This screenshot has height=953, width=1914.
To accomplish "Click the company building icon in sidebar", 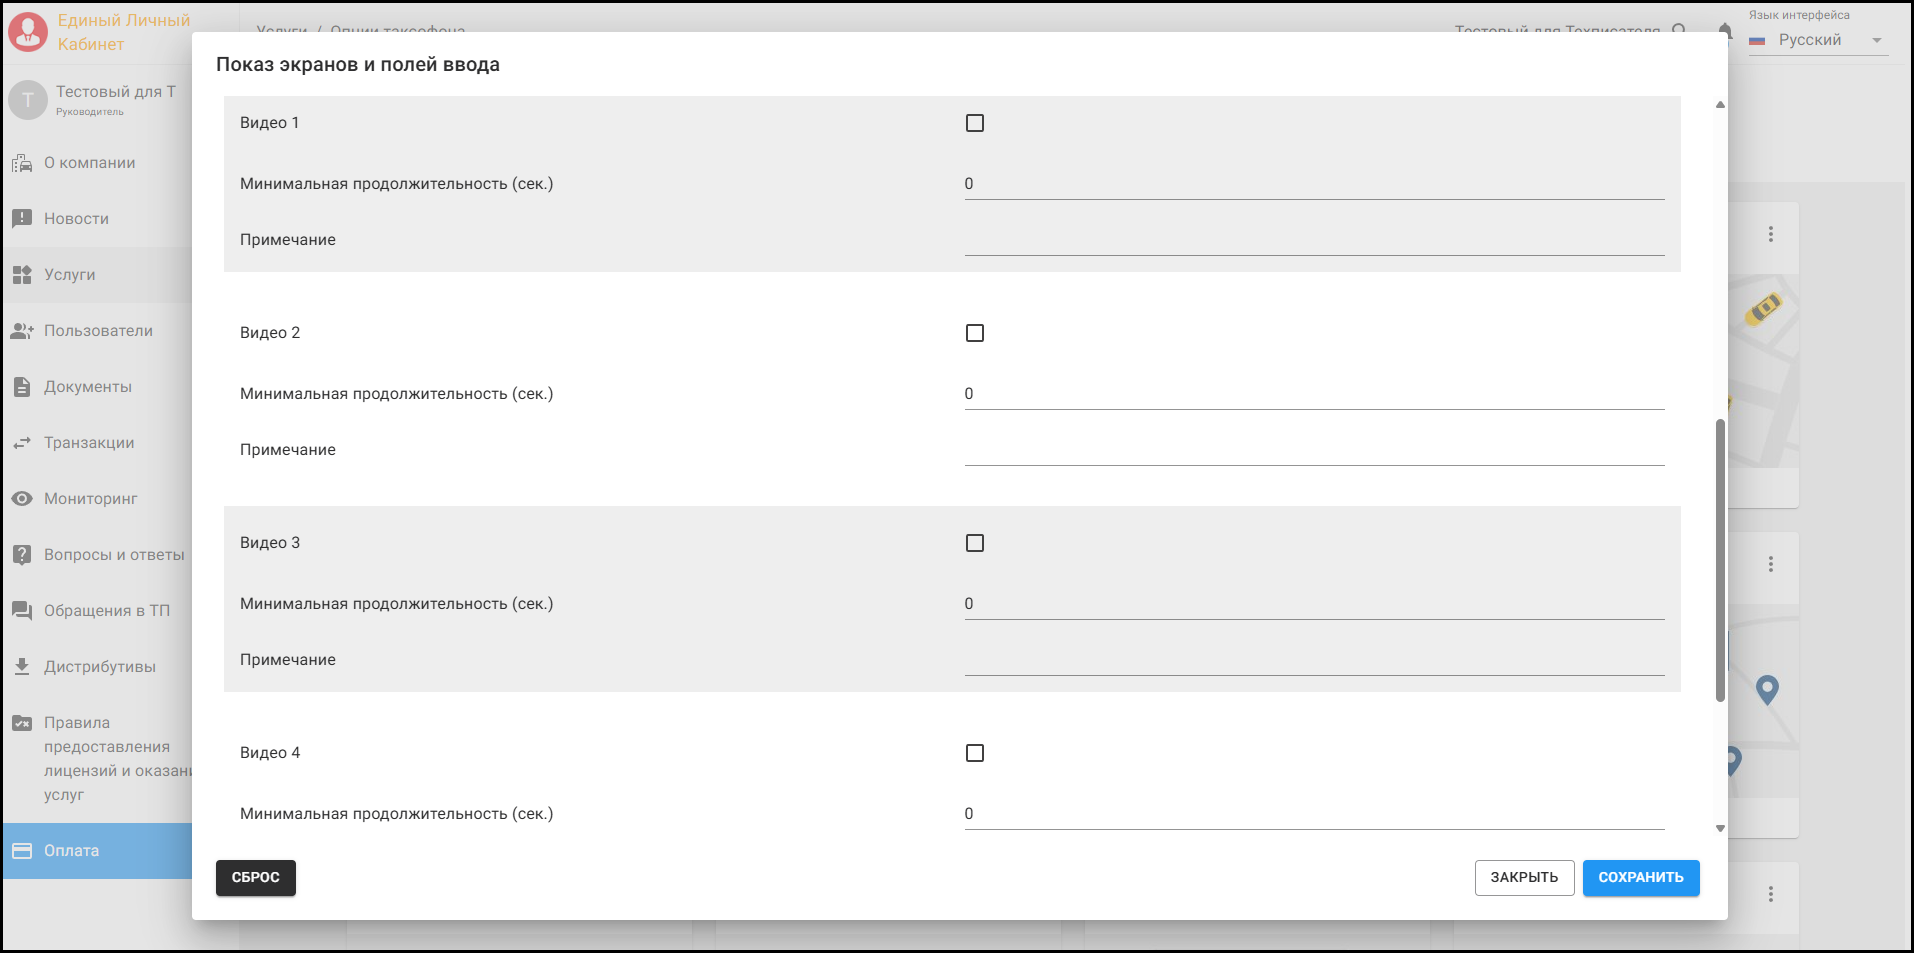I will click(x=22, y=163).
